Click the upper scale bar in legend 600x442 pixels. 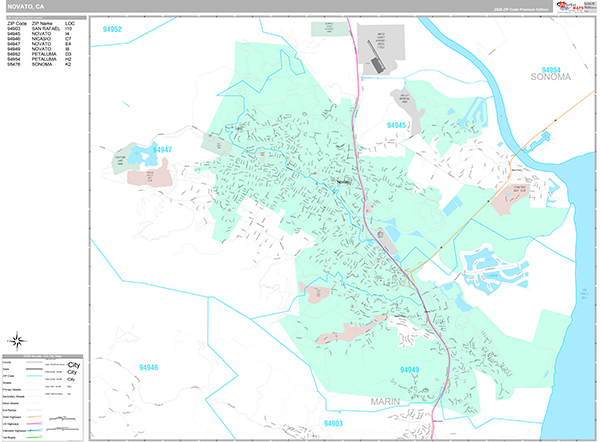coord(62,419)
